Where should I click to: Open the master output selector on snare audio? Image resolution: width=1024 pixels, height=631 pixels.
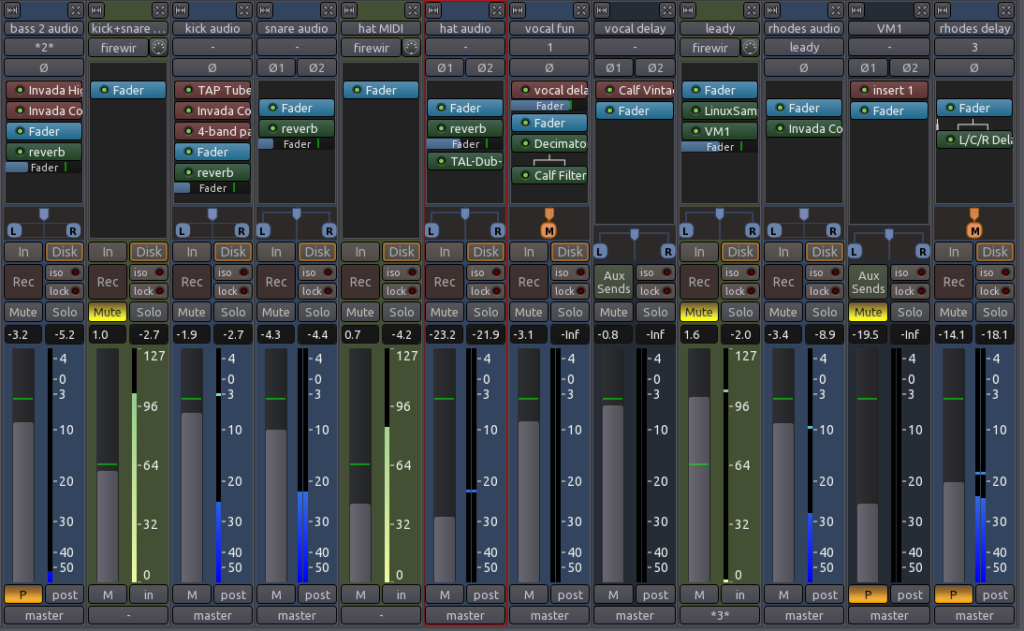click(x=296, y=615)
